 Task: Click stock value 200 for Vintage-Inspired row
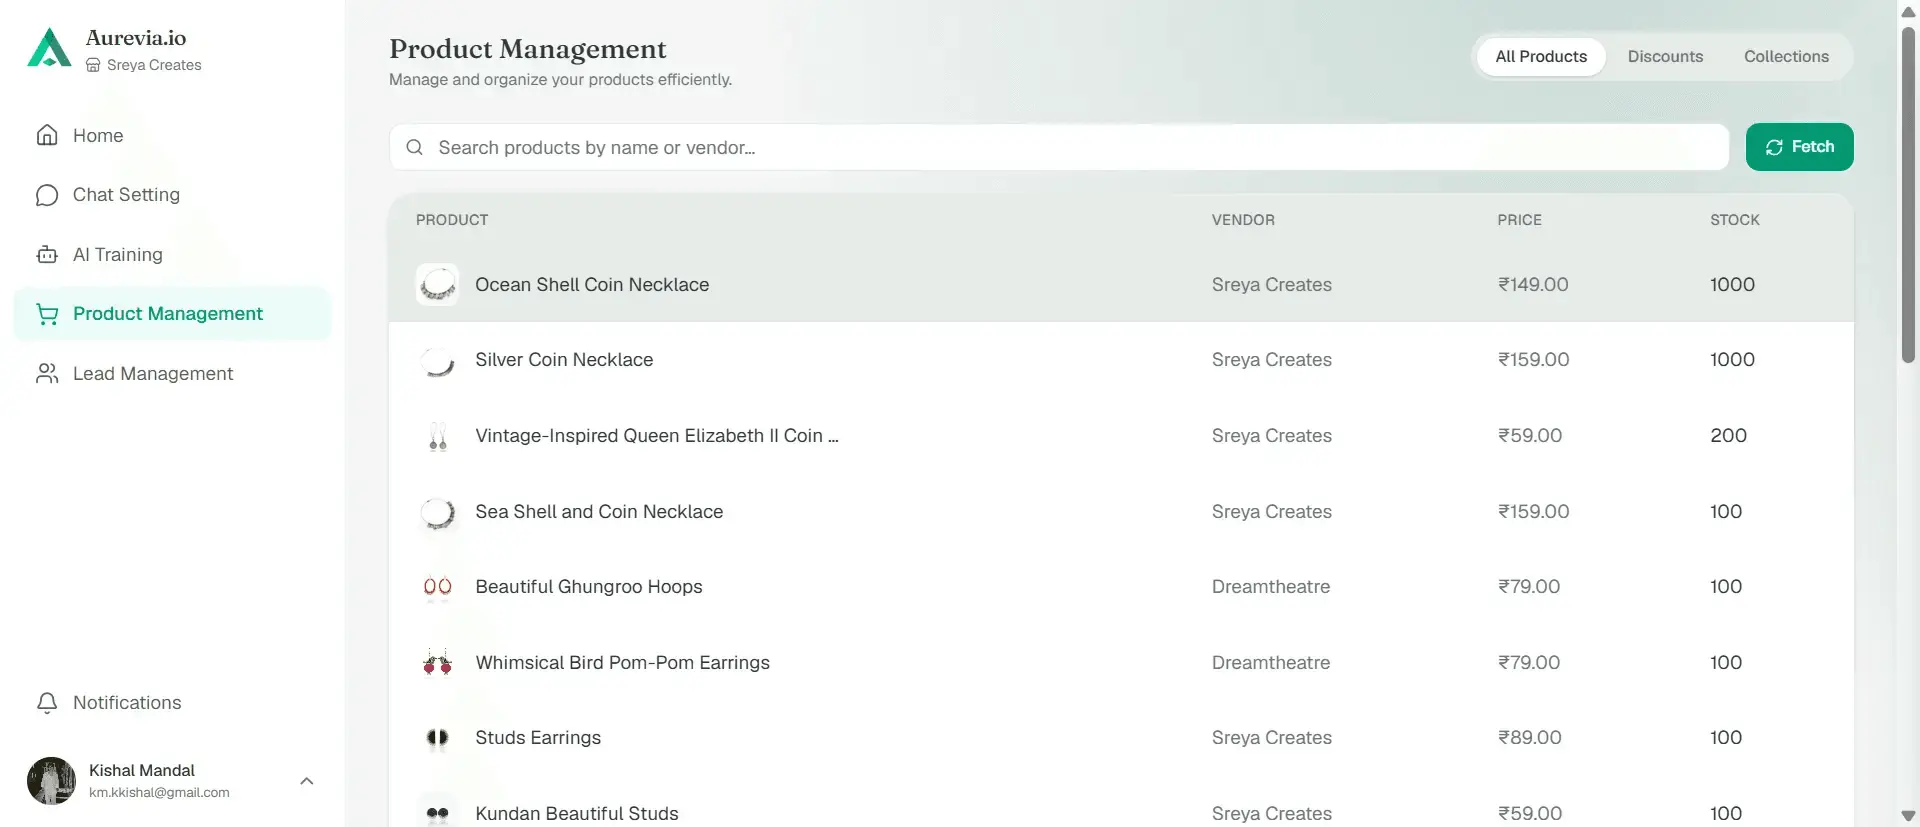pyautogui.click(x=1728, y=436)
